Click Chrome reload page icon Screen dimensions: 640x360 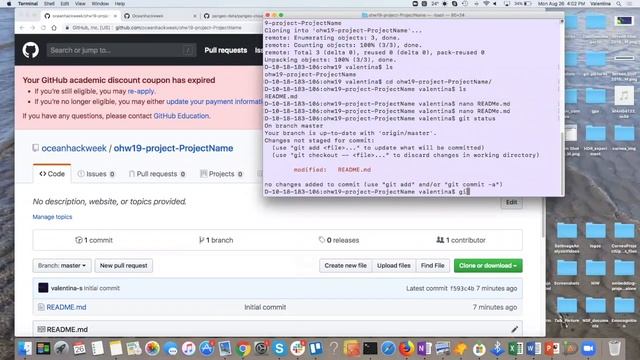point(43,28)
